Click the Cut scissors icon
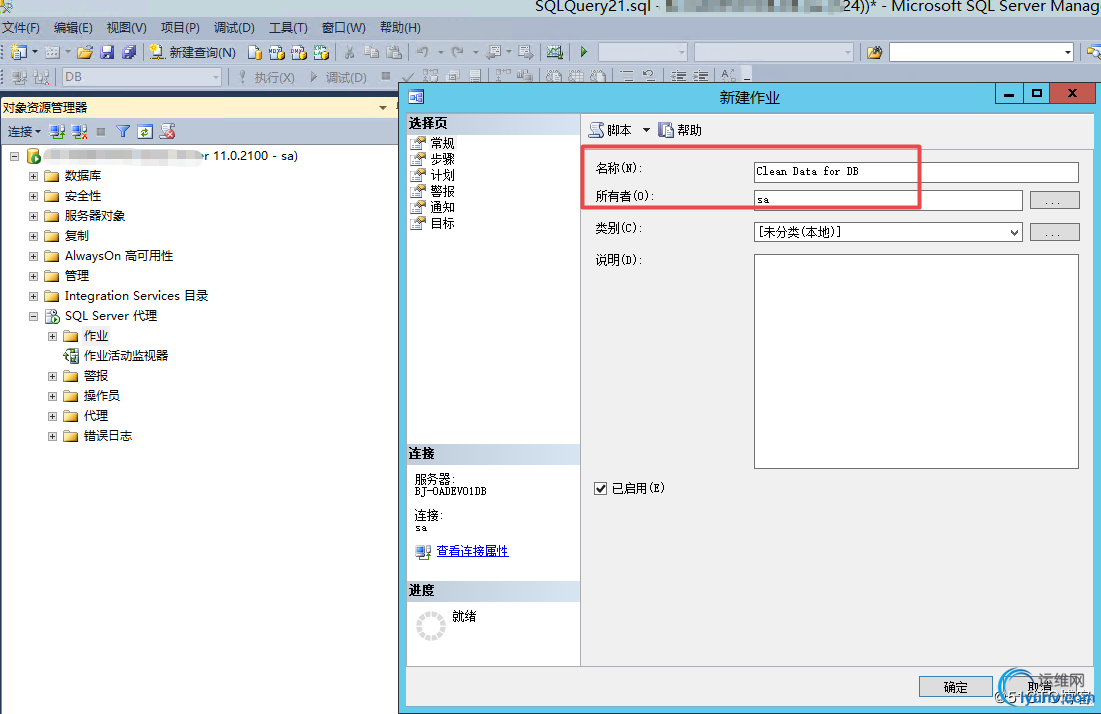Screen dimensions: 1101x714 (349, 53)
